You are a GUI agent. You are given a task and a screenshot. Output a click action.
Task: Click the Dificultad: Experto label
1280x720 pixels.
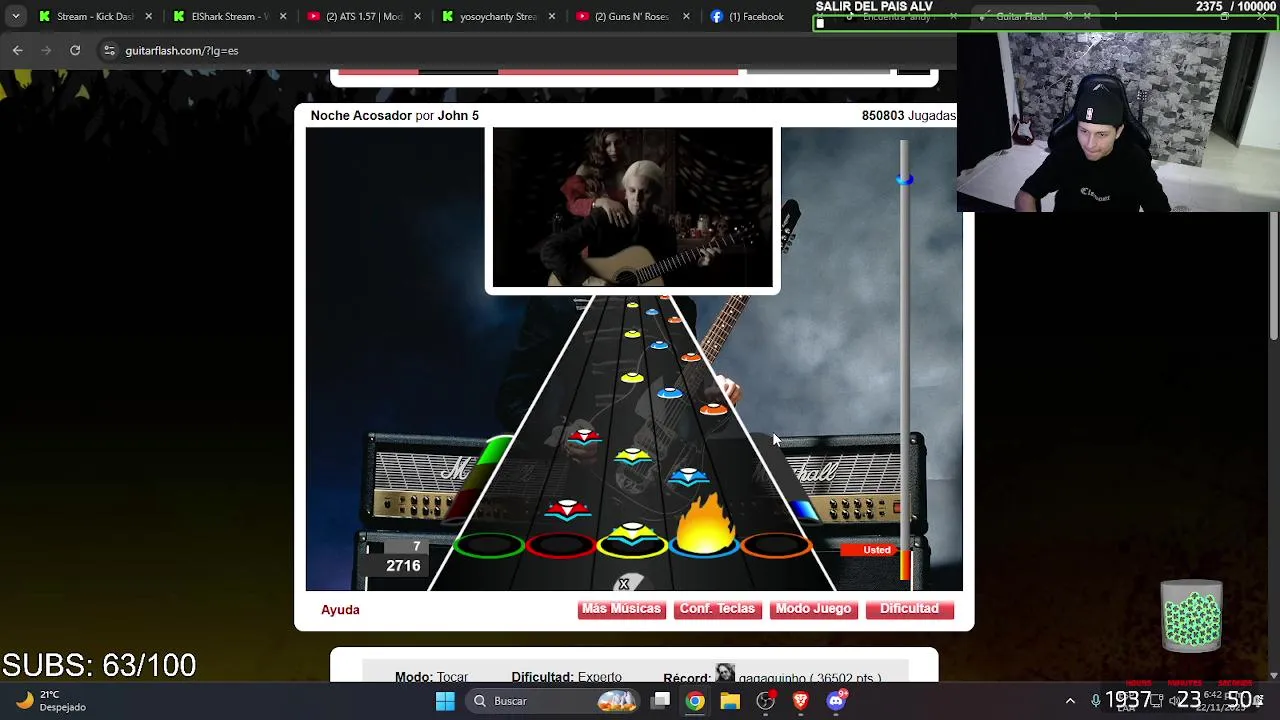click(x=566, y=677)
